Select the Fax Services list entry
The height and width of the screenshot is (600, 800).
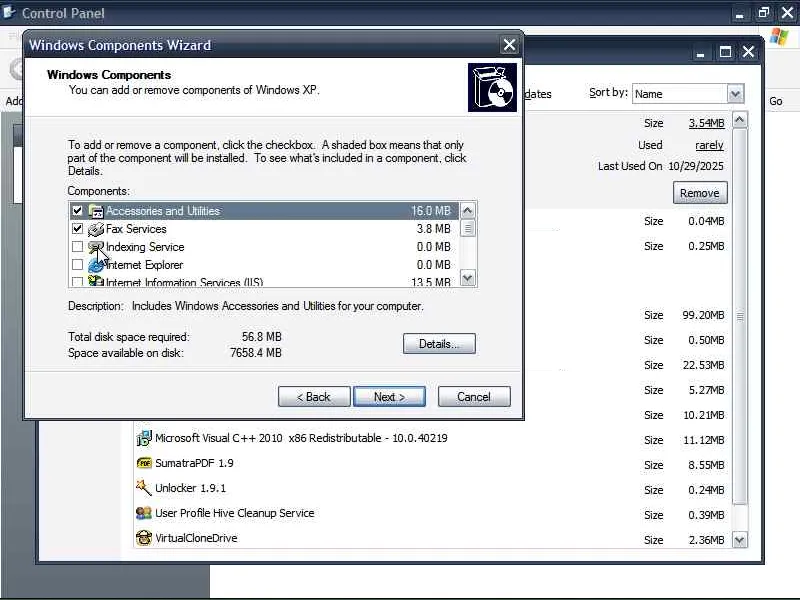click(264, 229)
